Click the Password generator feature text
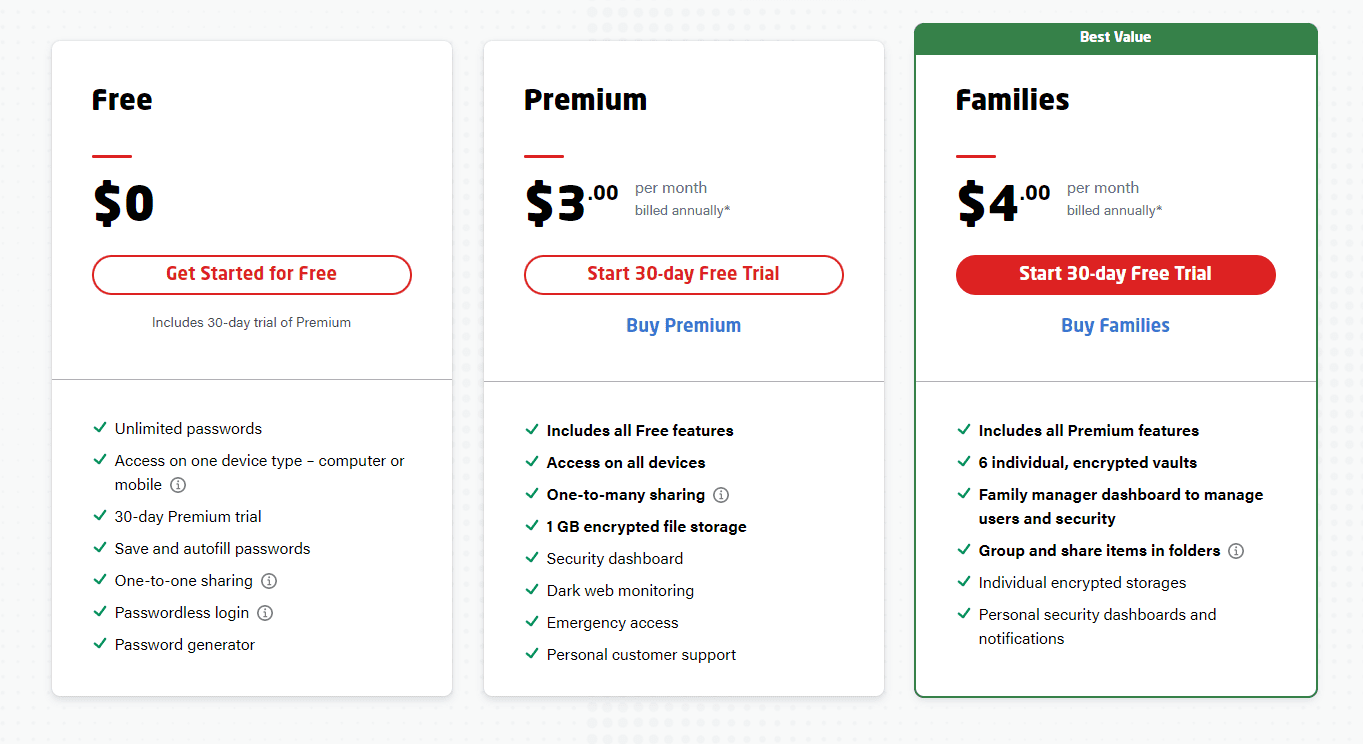 coord(185,645)
